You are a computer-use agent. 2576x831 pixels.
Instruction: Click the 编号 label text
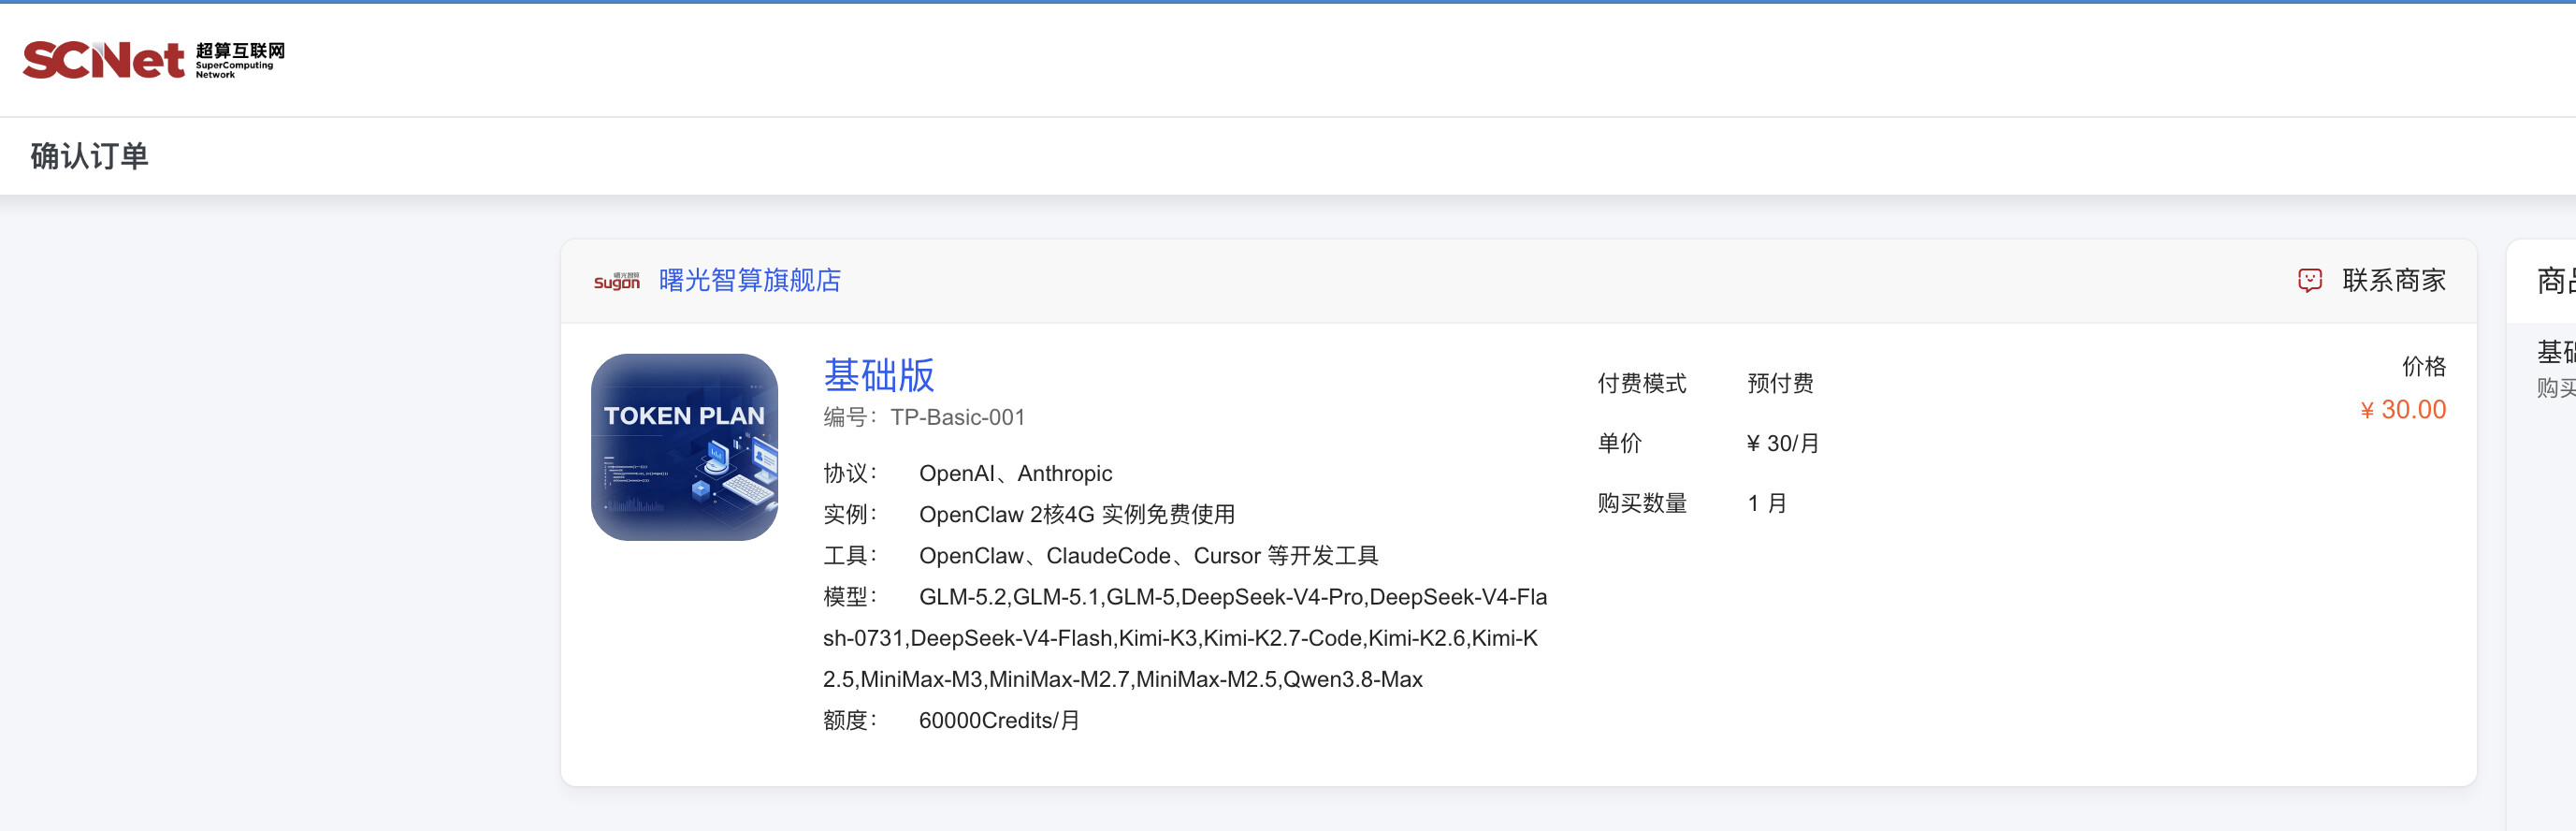(850, 417)
